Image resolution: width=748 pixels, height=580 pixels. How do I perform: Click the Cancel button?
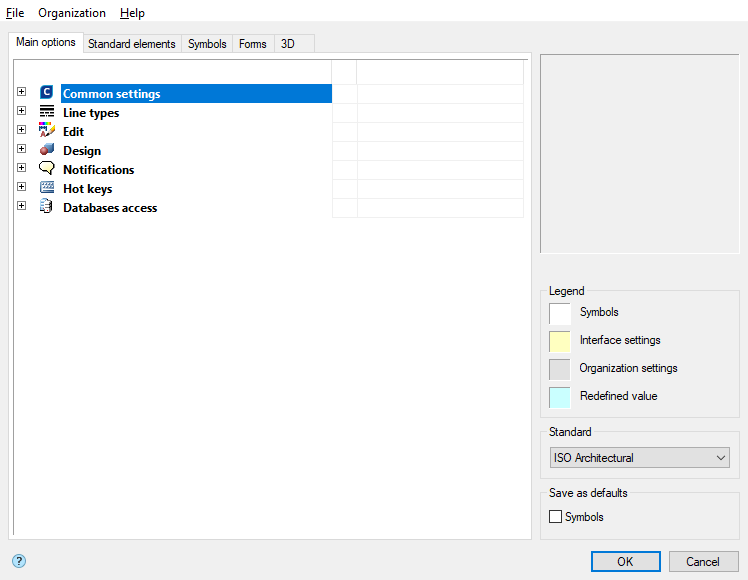[x=703, y=561]
